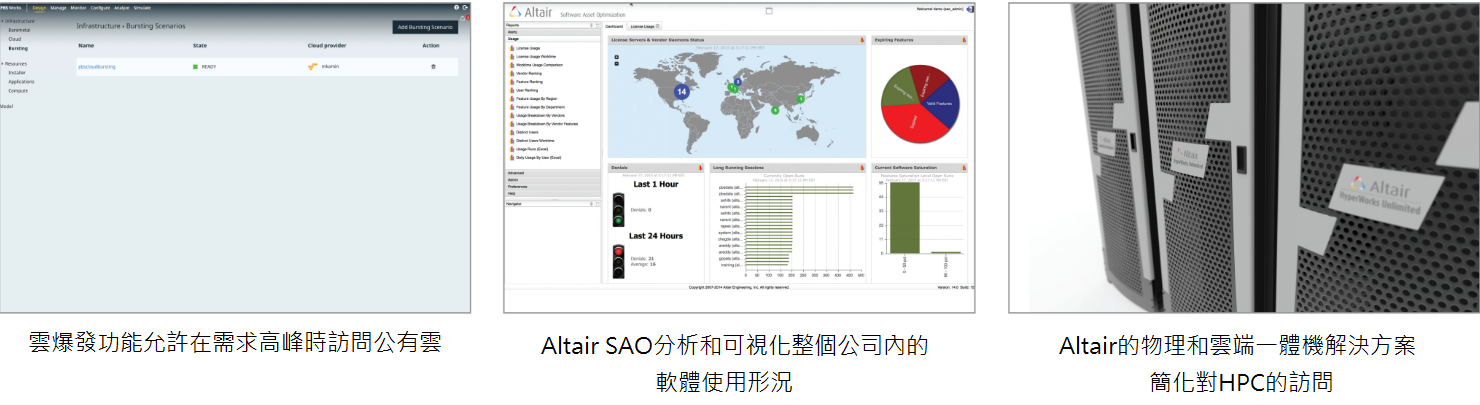Zoom in on the world map
The height and width of the screenshot is (405, 1480).
[x=617, y=57]
